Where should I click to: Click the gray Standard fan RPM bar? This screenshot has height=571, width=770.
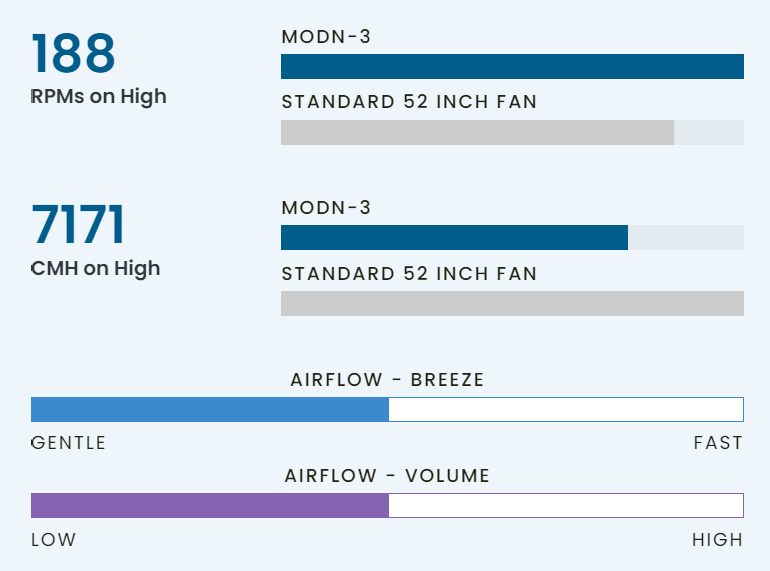(x=477, y=133)
